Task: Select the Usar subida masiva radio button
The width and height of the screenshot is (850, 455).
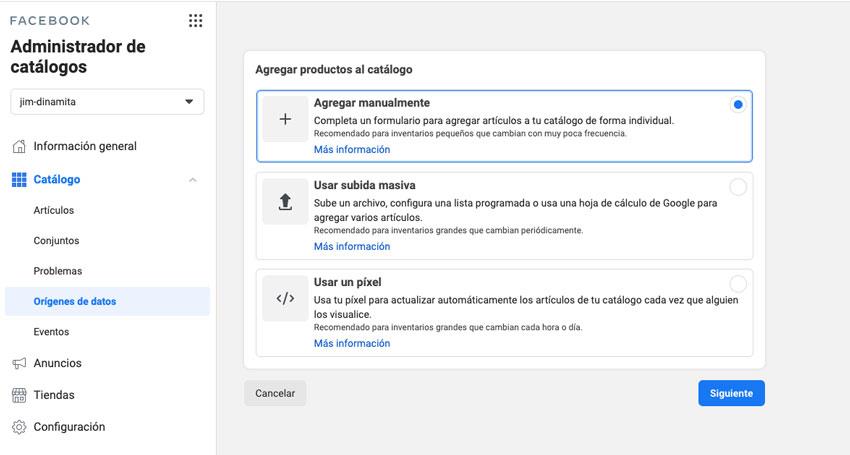Action: pos(737,187)
